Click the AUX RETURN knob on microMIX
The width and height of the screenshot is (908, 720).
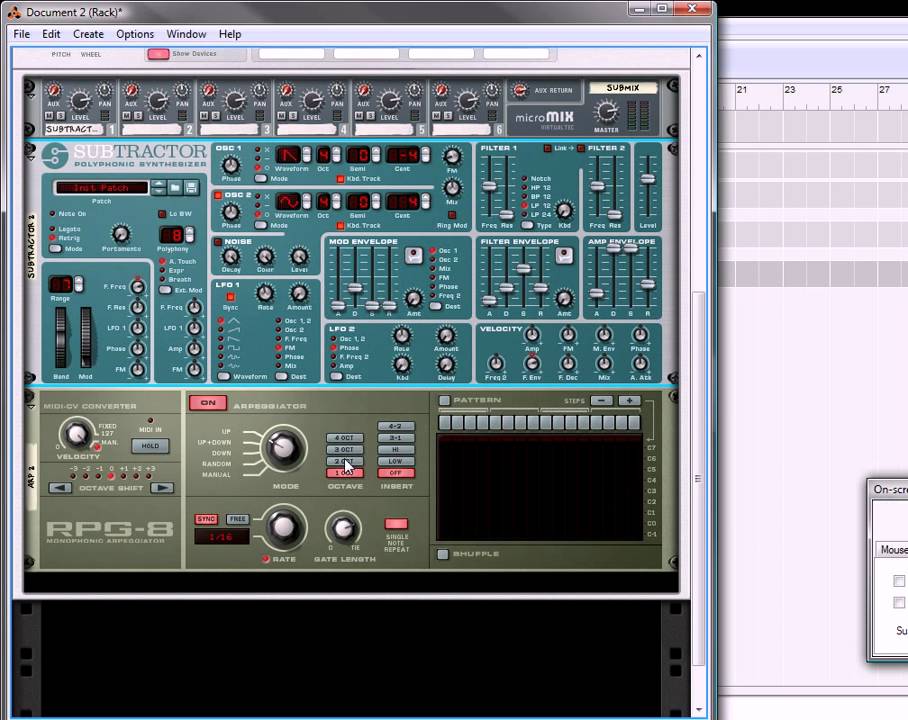click(x=520, y=90)
